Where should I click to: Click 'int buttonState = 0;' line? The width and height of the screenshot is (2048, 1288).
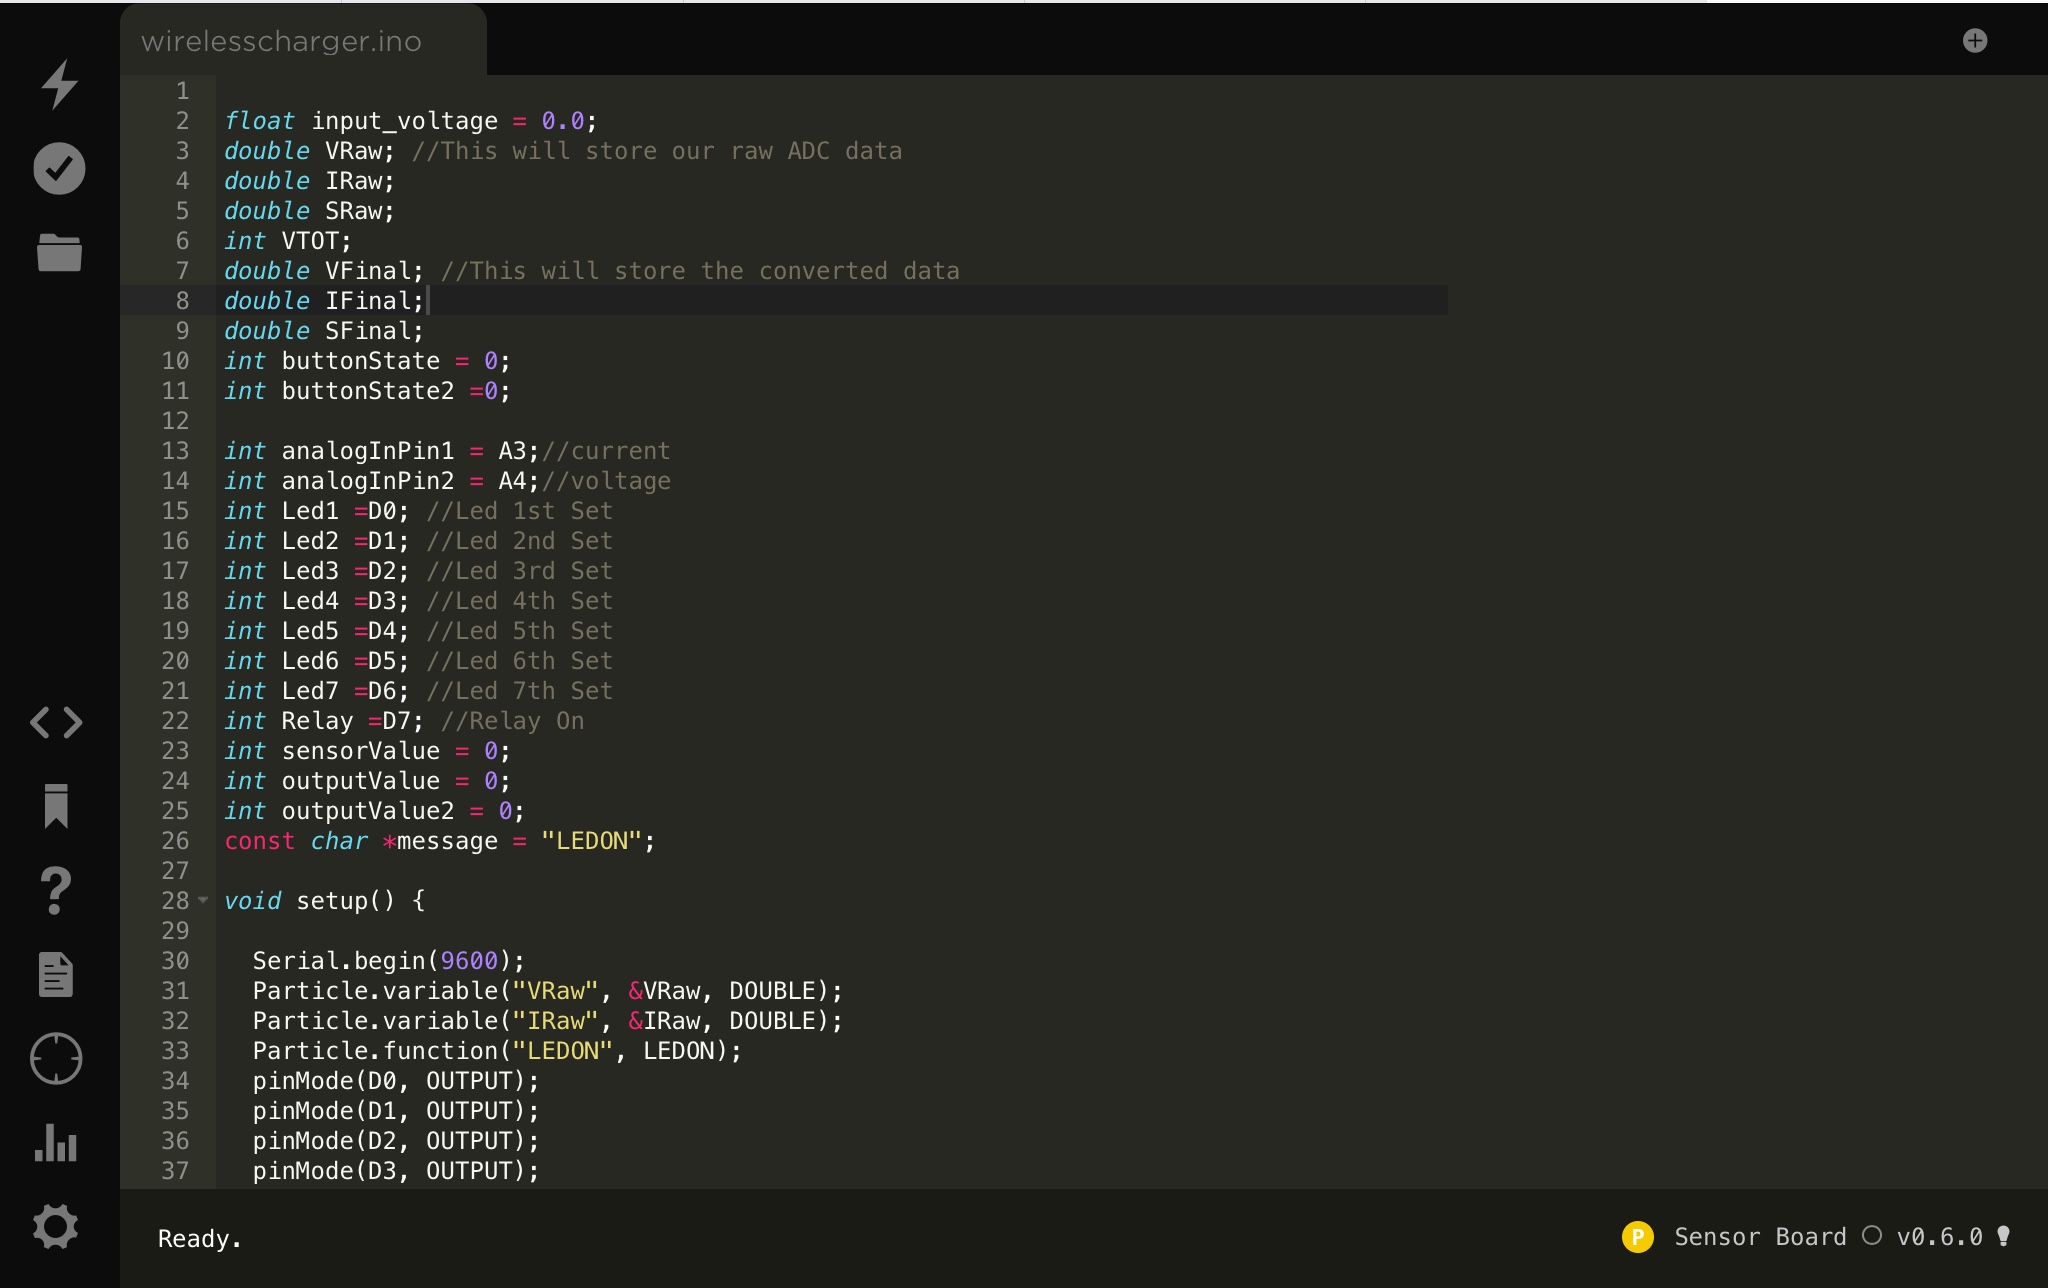point(367,361)
